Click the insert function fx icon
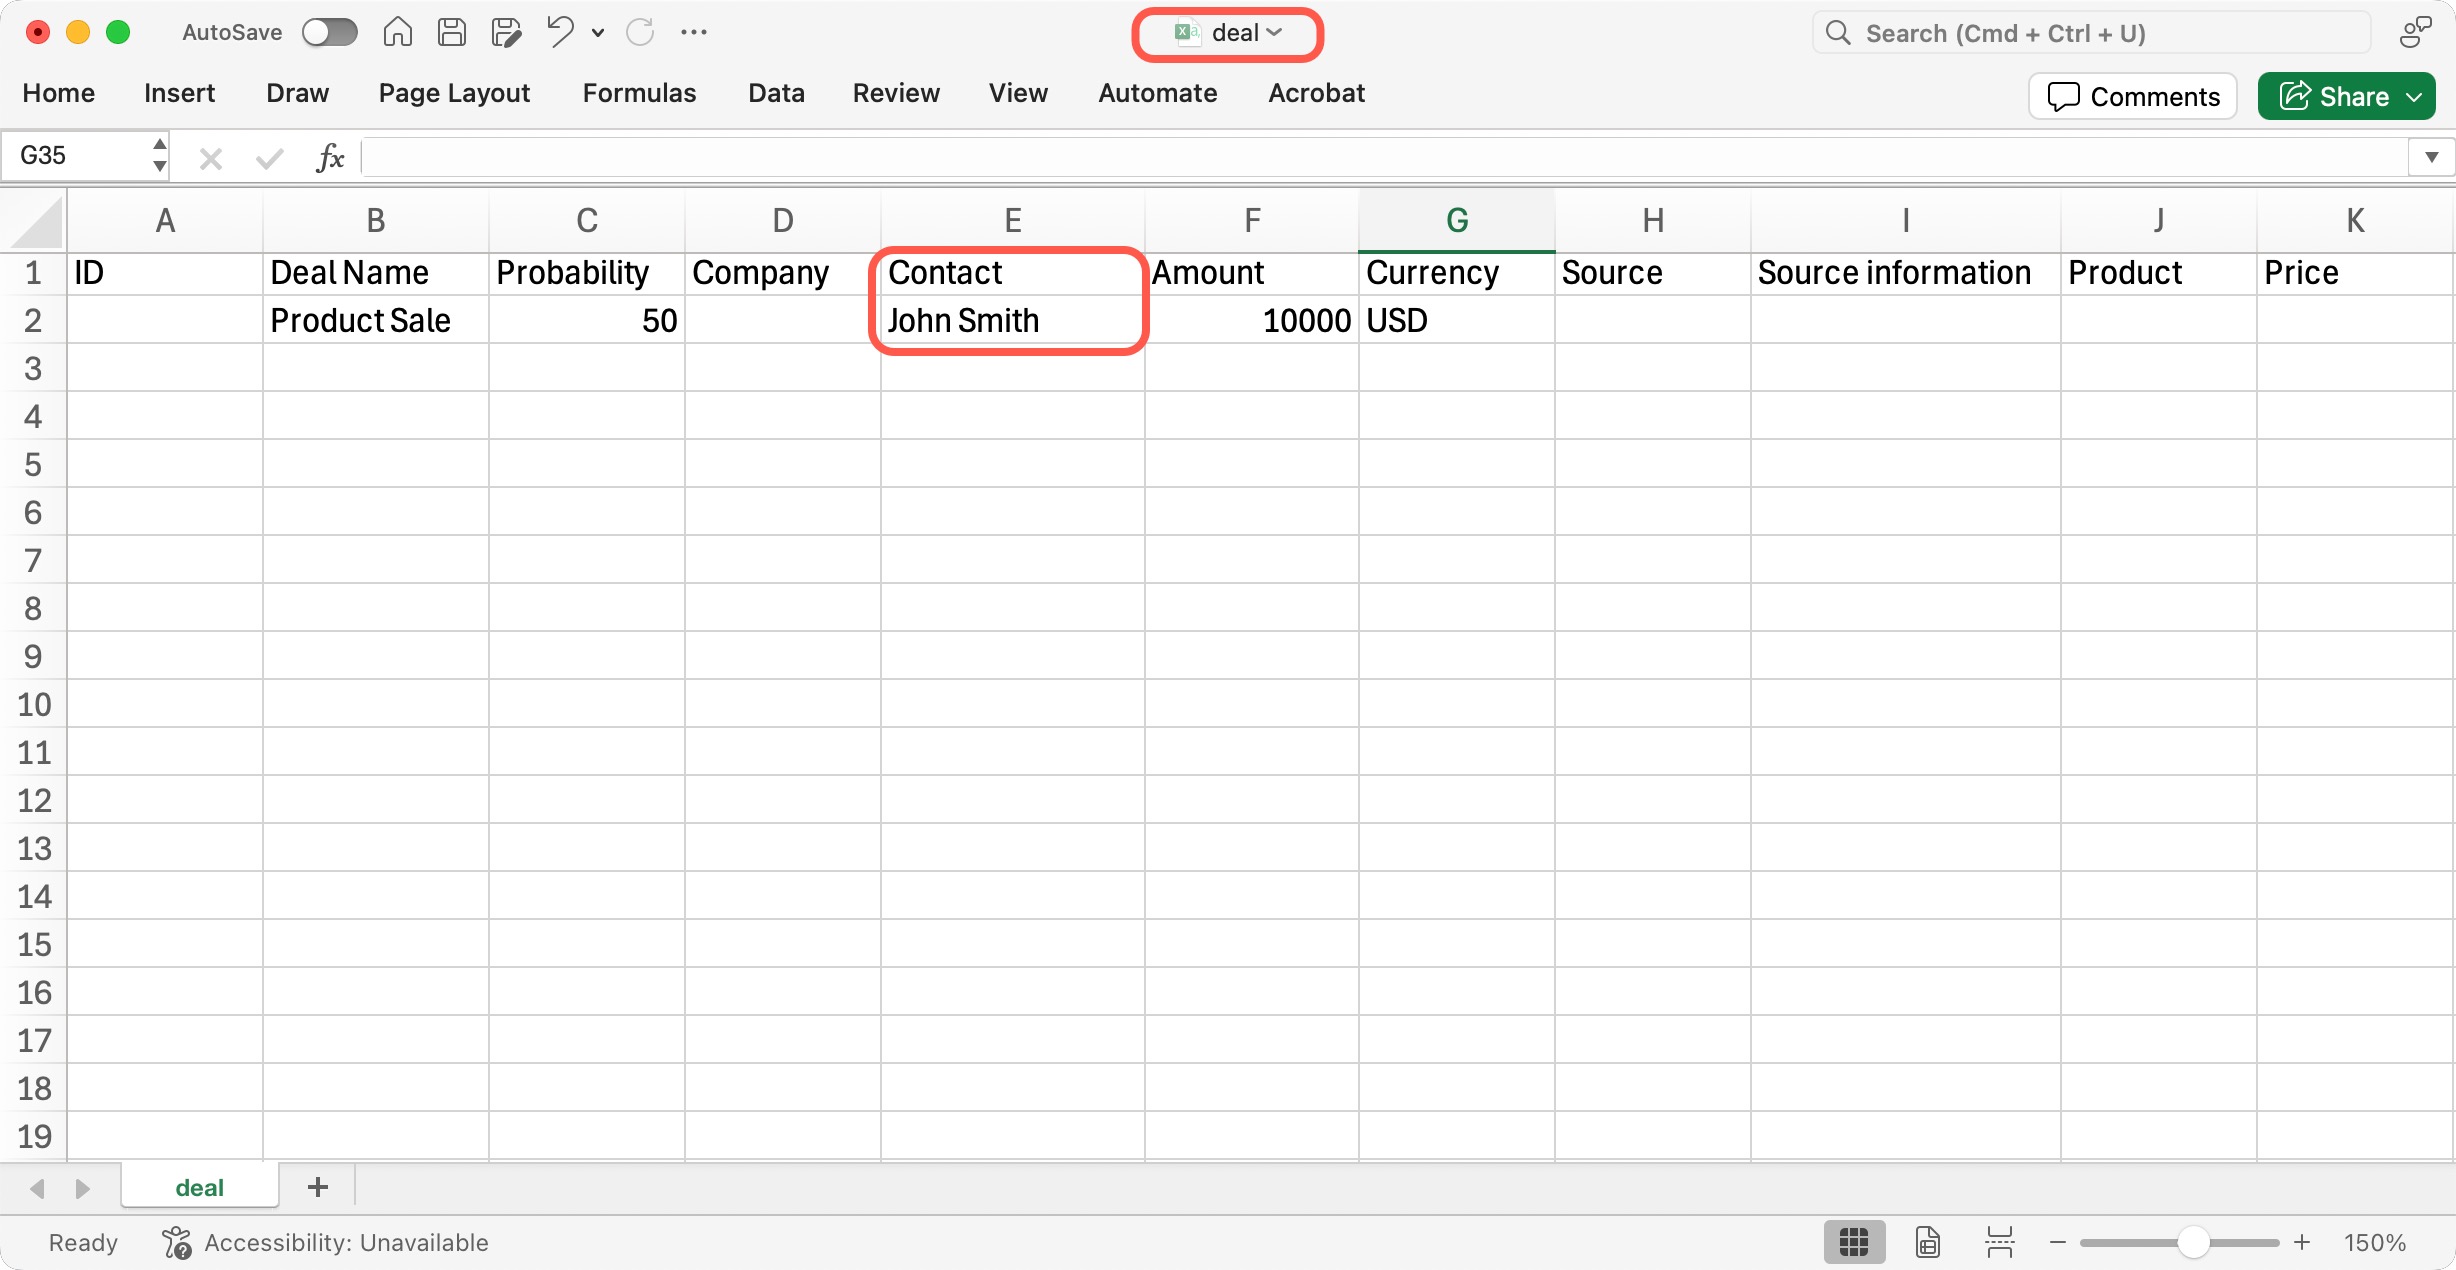The image size is (2456, 1270). tap(330, 157)
